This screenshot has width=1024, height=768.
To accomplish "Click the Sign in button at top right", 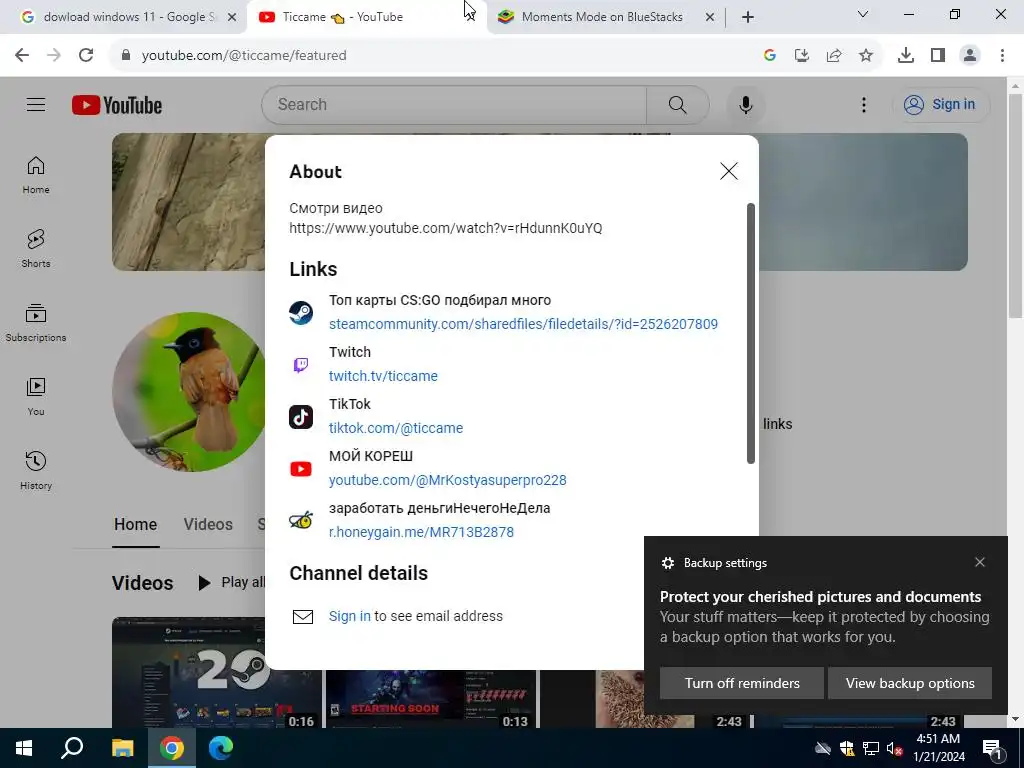I will 940,104.
